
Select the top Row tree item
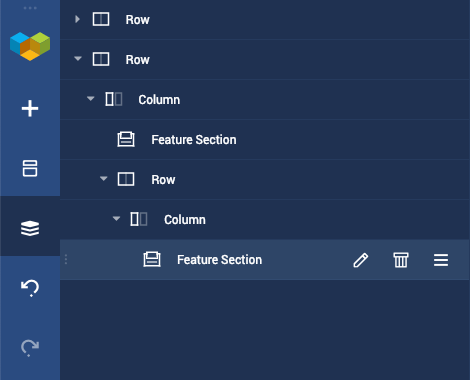coord(265,20)
